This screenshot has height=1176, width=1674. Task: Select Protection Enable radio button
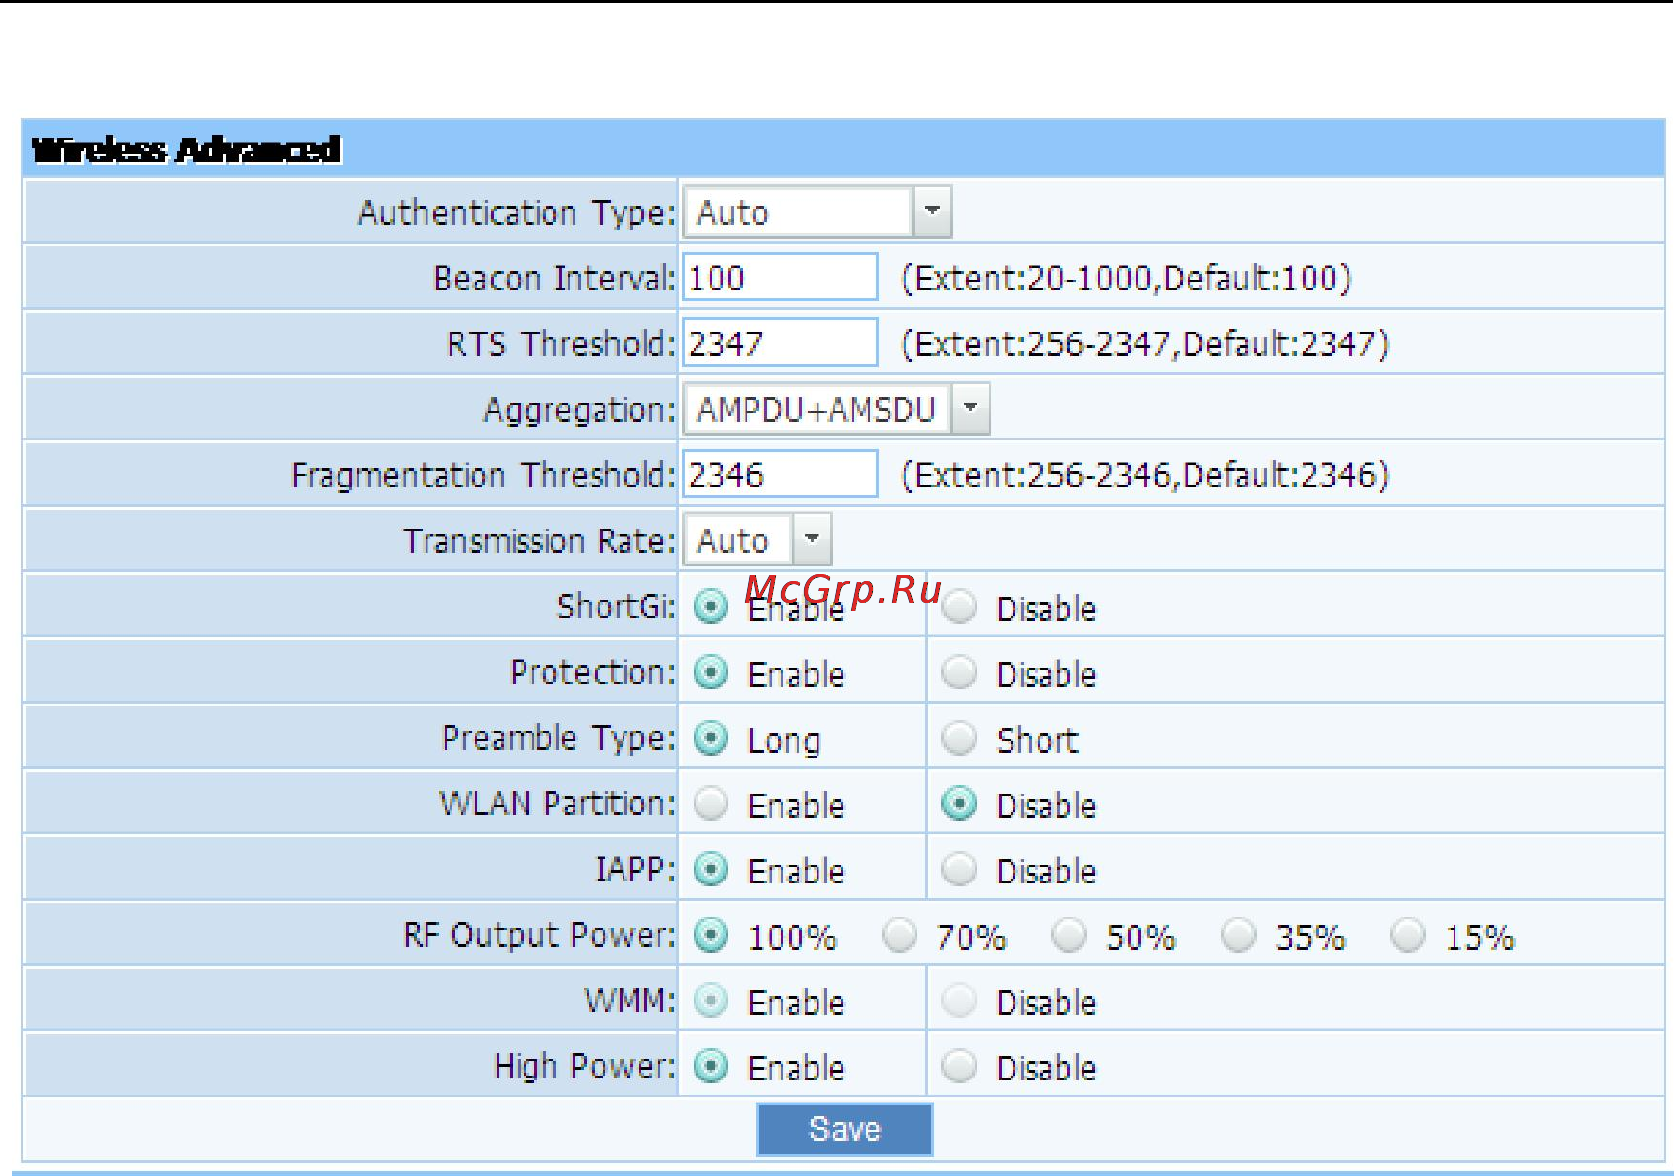711,672
